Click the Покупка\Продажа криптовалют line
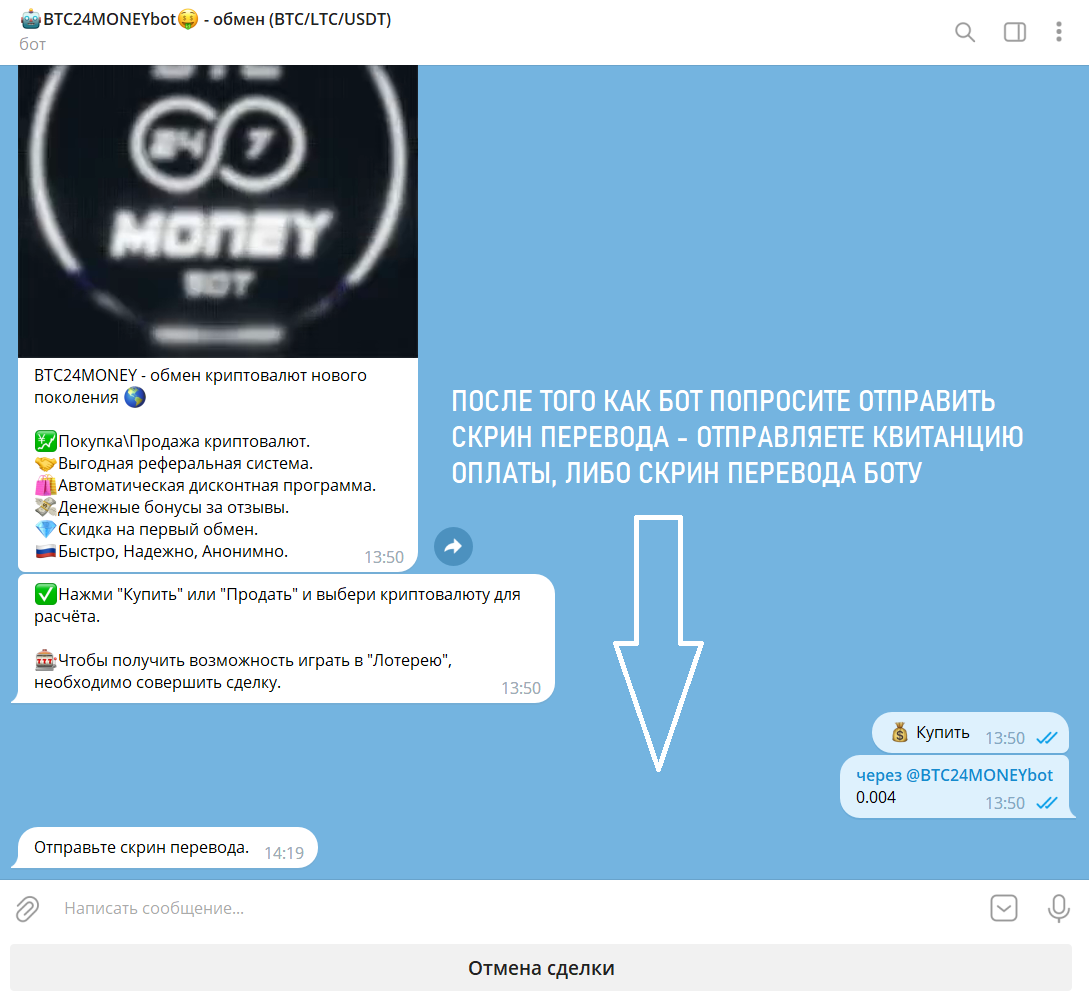 [x=172, y=441]
